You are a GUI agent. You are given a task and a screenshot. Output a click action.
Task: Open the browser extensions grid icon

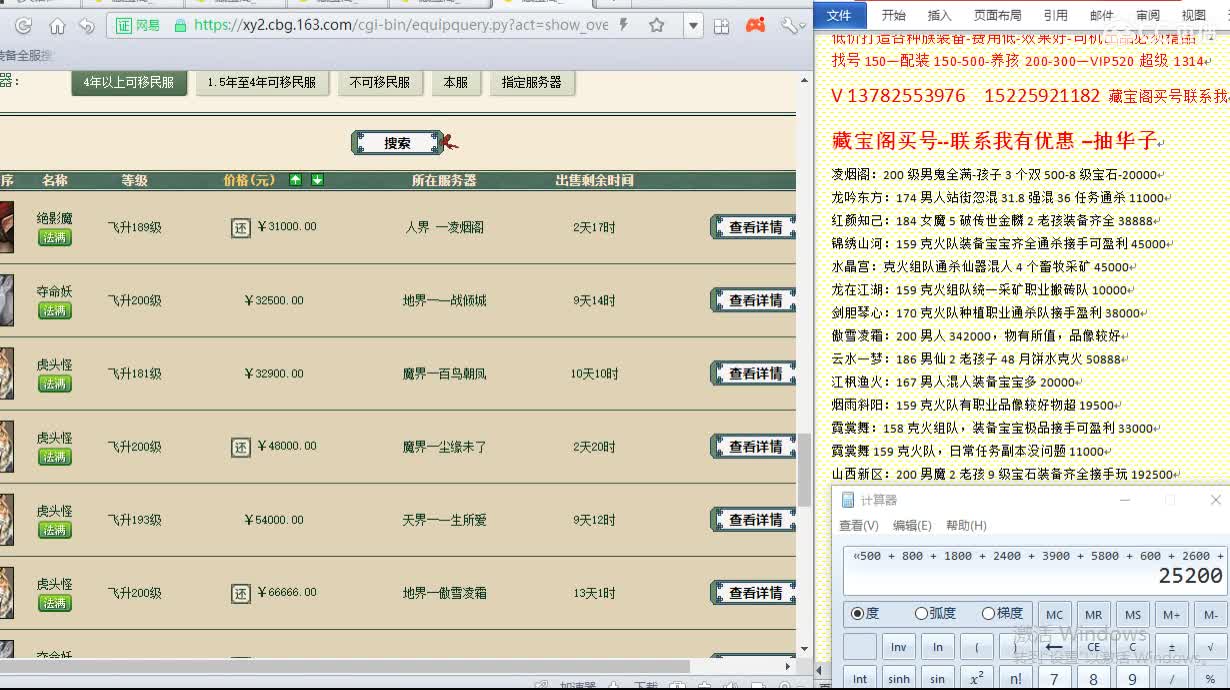pyautogui.click(x=721, y=26)
